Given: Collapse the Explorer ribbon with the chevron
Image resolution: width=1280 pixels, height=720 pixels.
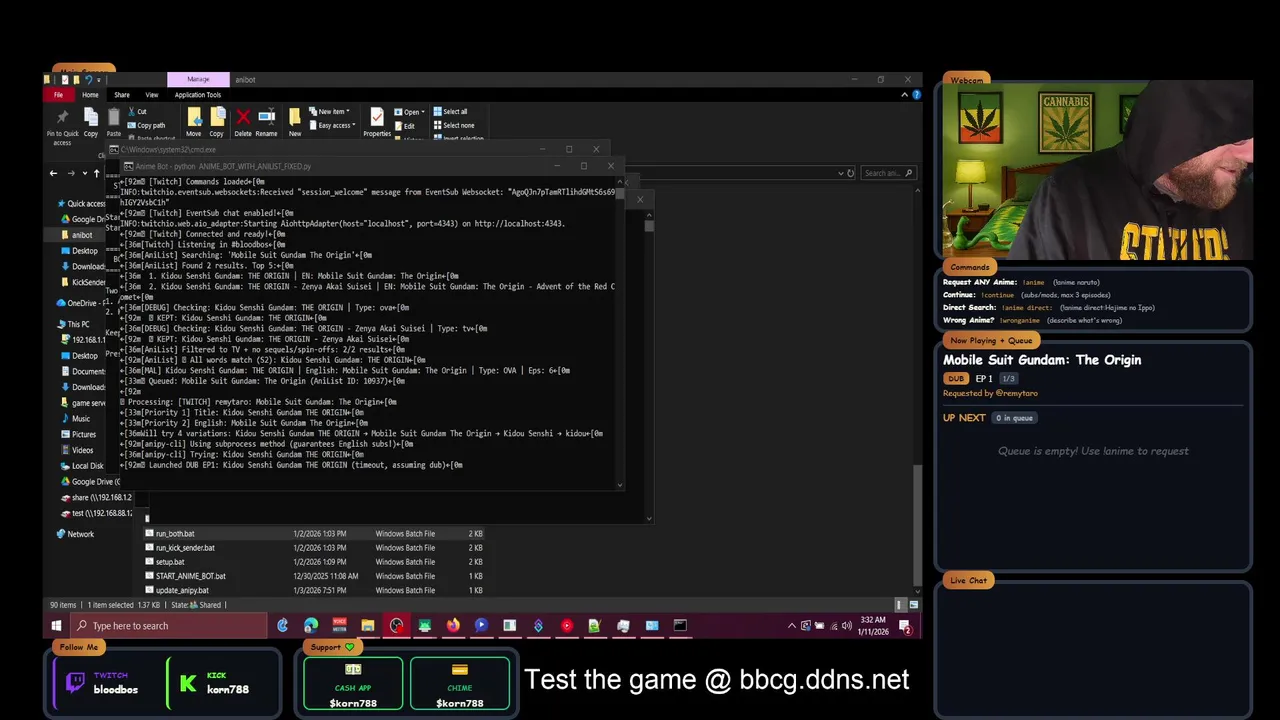Looking at the screenshot, I should [x=904, y=95].
